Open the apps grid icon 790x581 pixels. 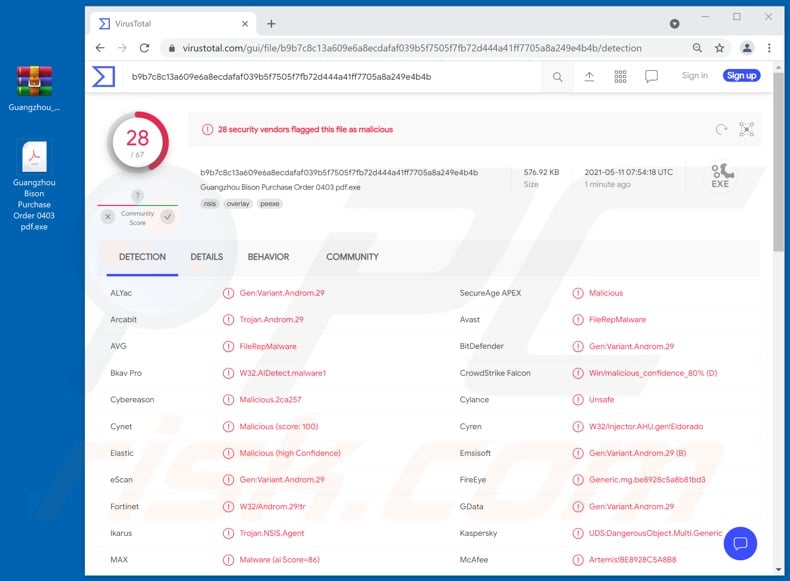click(620, 77)
